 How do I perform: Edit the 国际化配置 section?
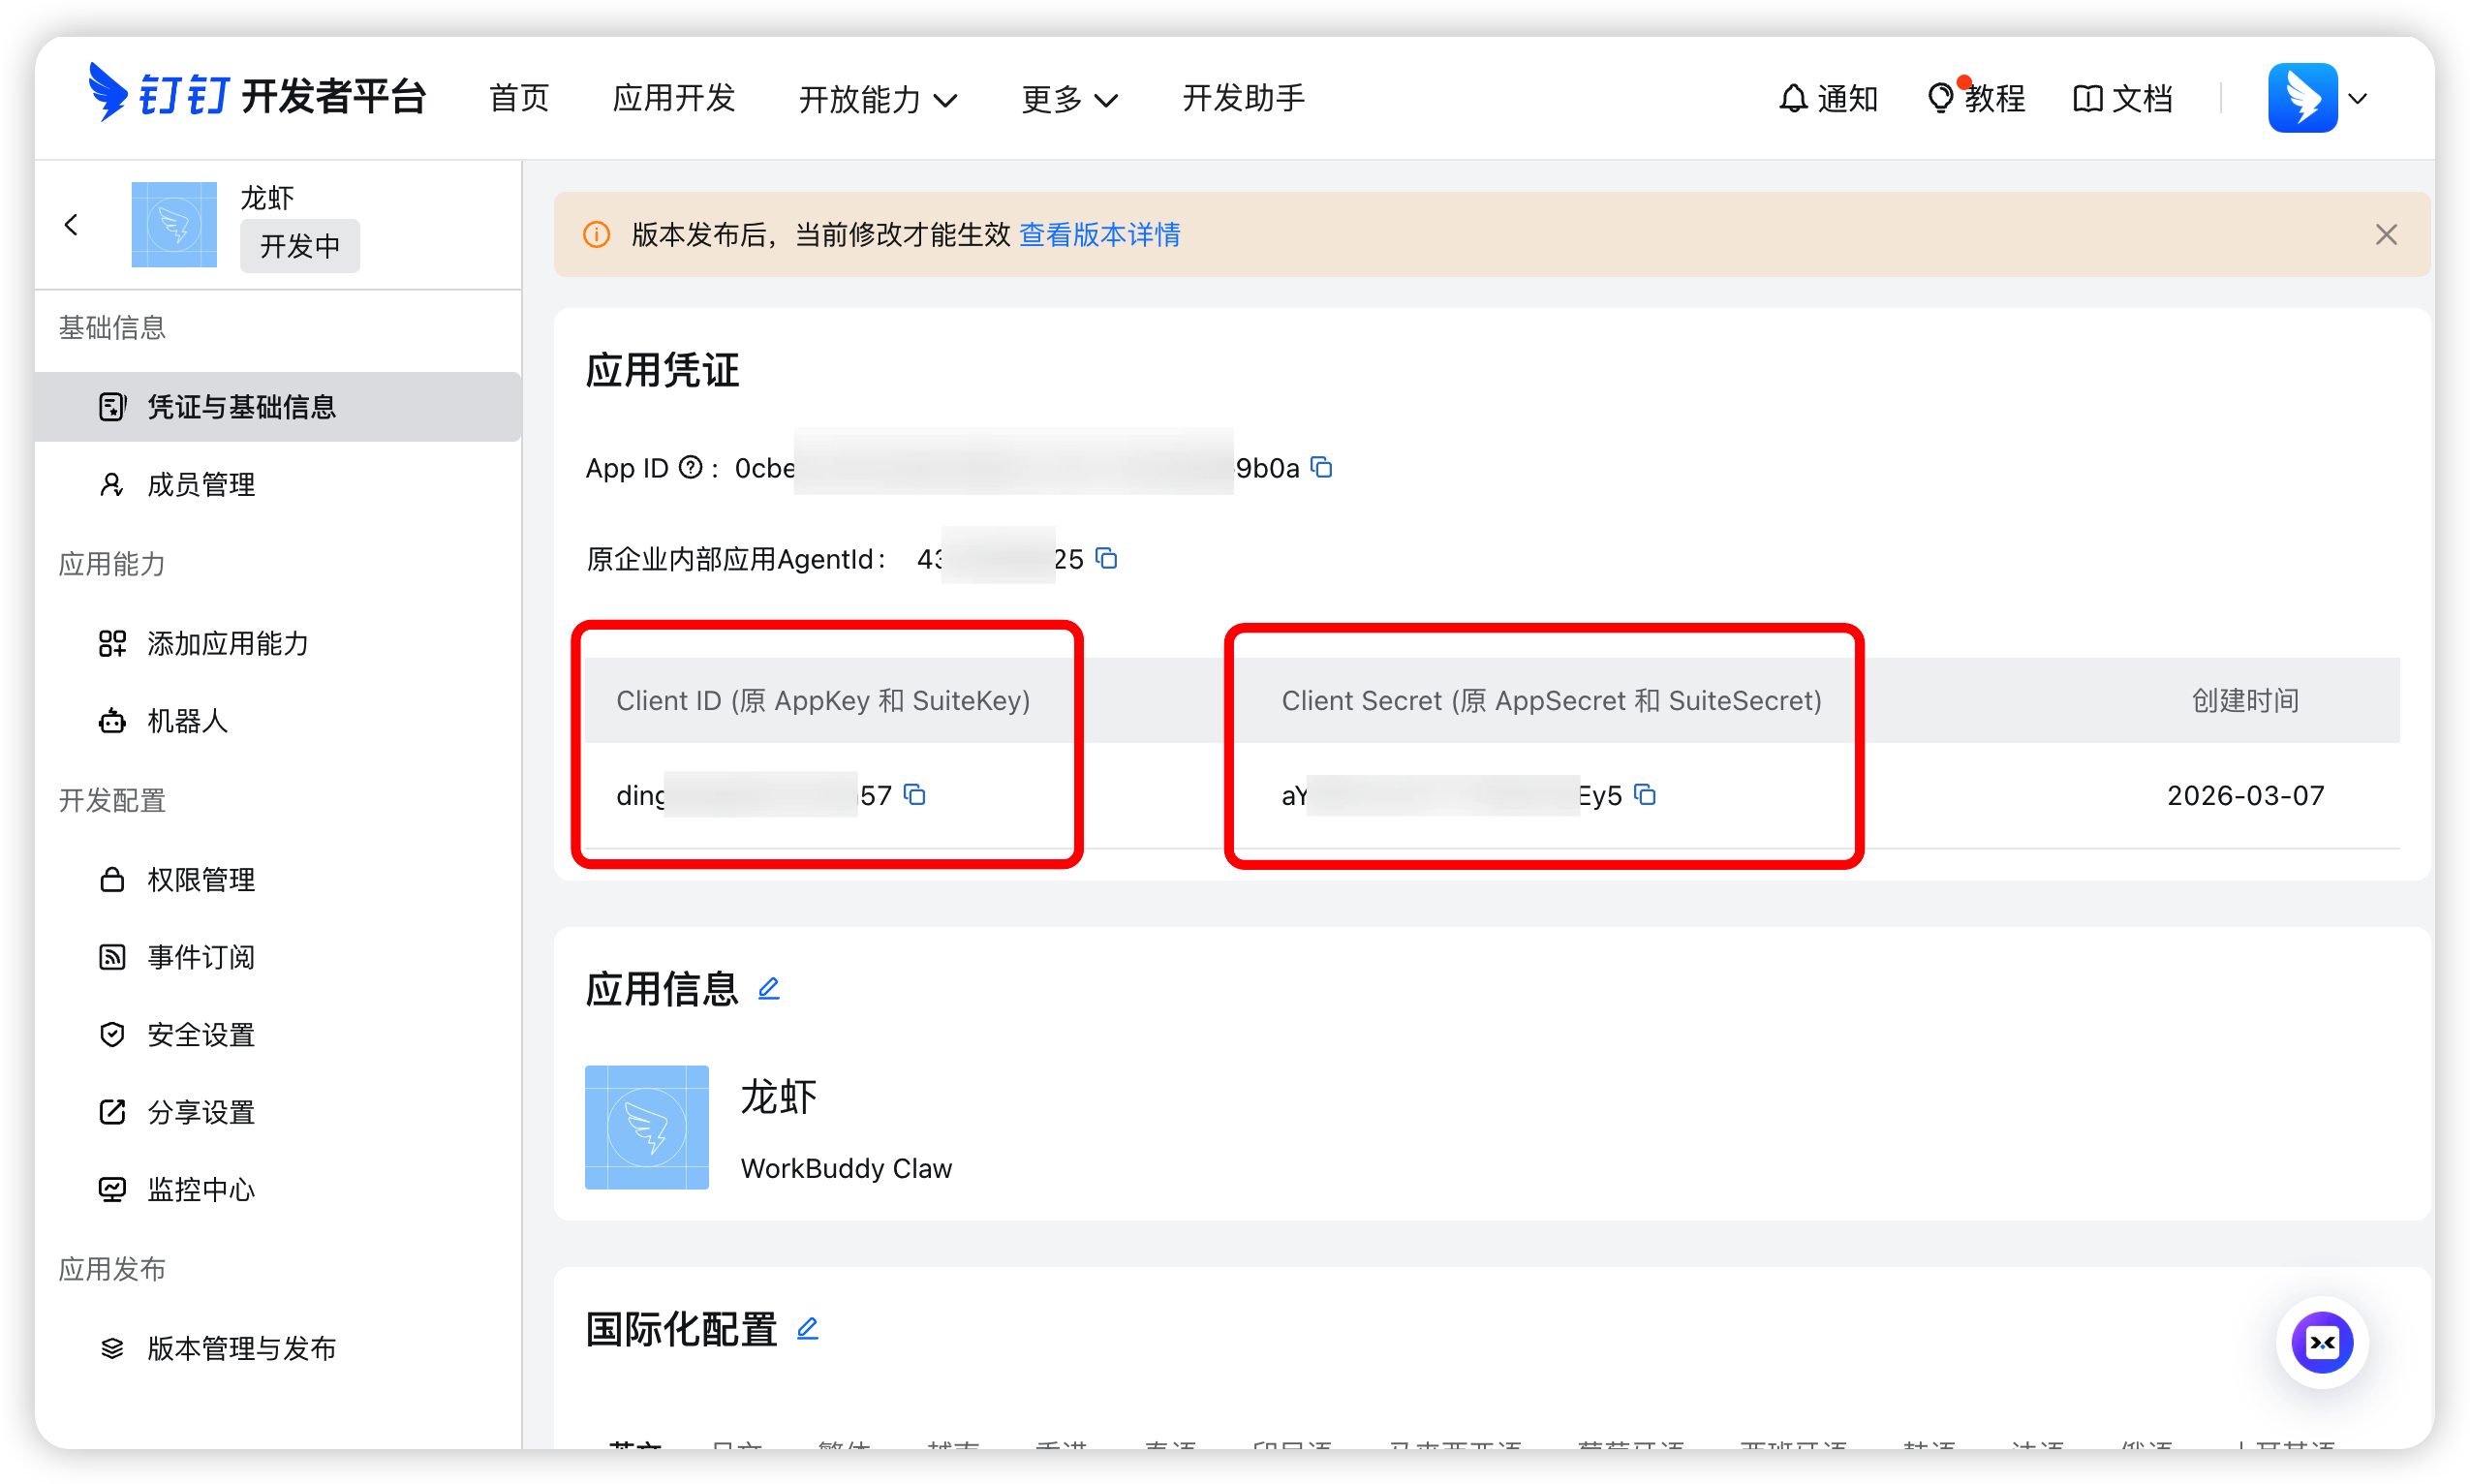807,1329
